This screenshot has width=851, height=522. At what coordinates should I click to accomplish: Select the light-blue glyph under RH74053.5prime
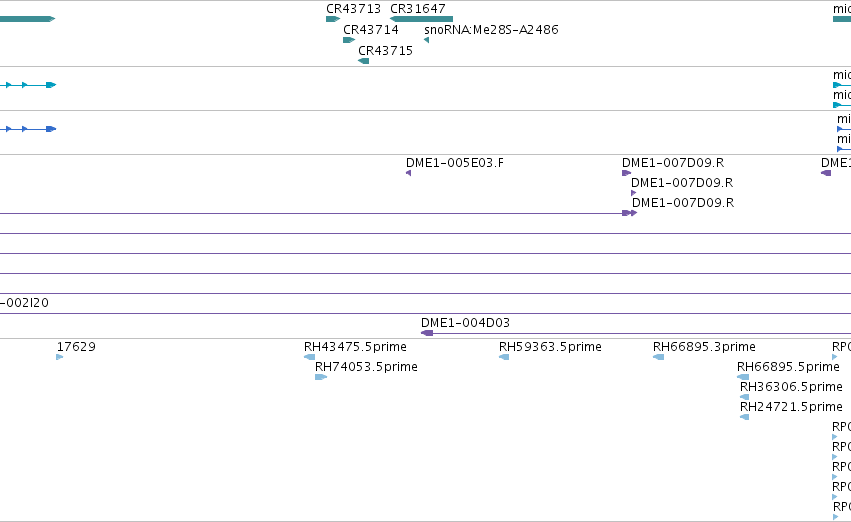pos(321,377)
